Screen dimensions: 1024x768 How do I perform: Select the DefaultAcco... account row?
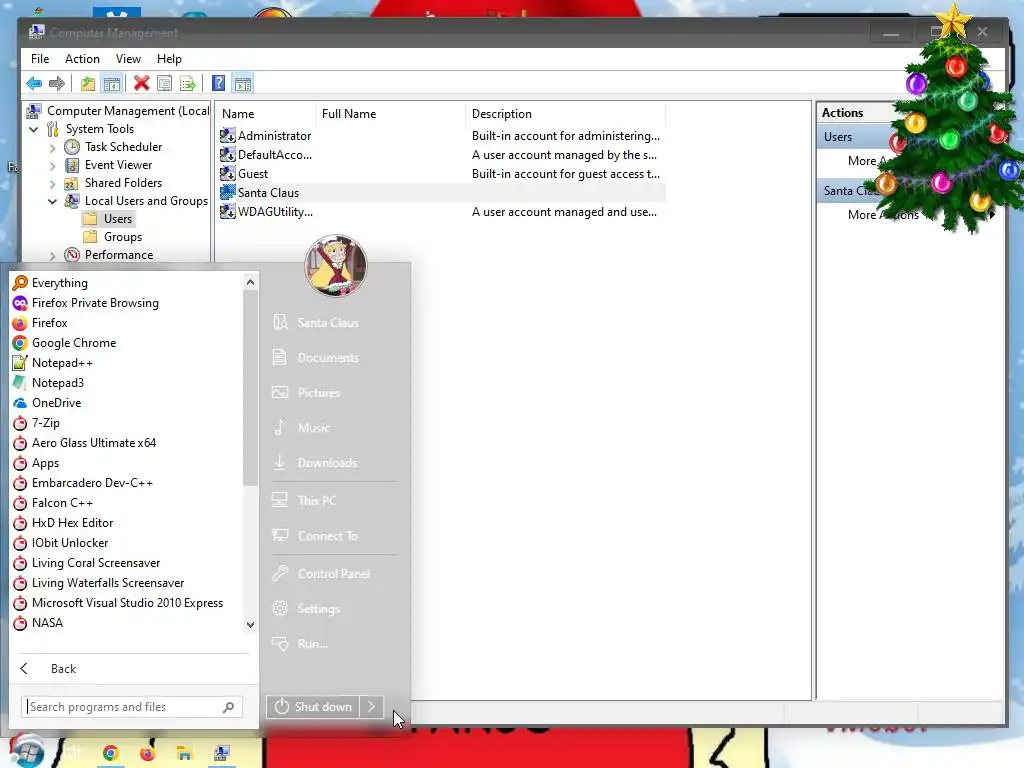click(x=441, y=155)
